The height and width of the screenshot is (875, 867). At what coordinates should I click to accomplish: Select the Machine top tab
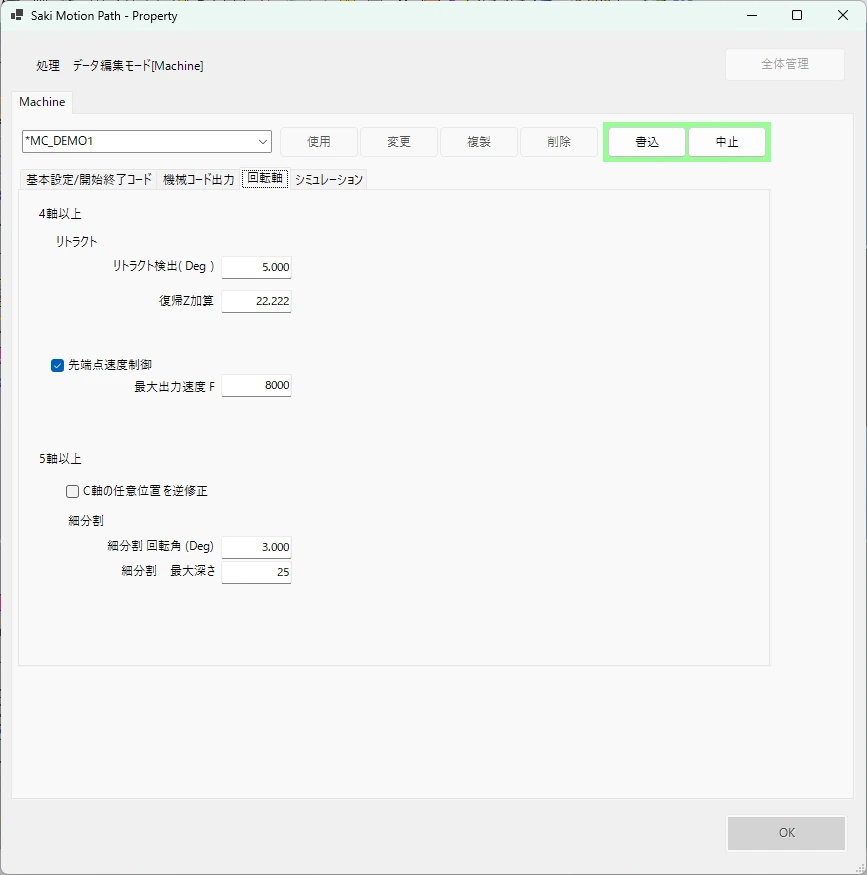(42, 102)
